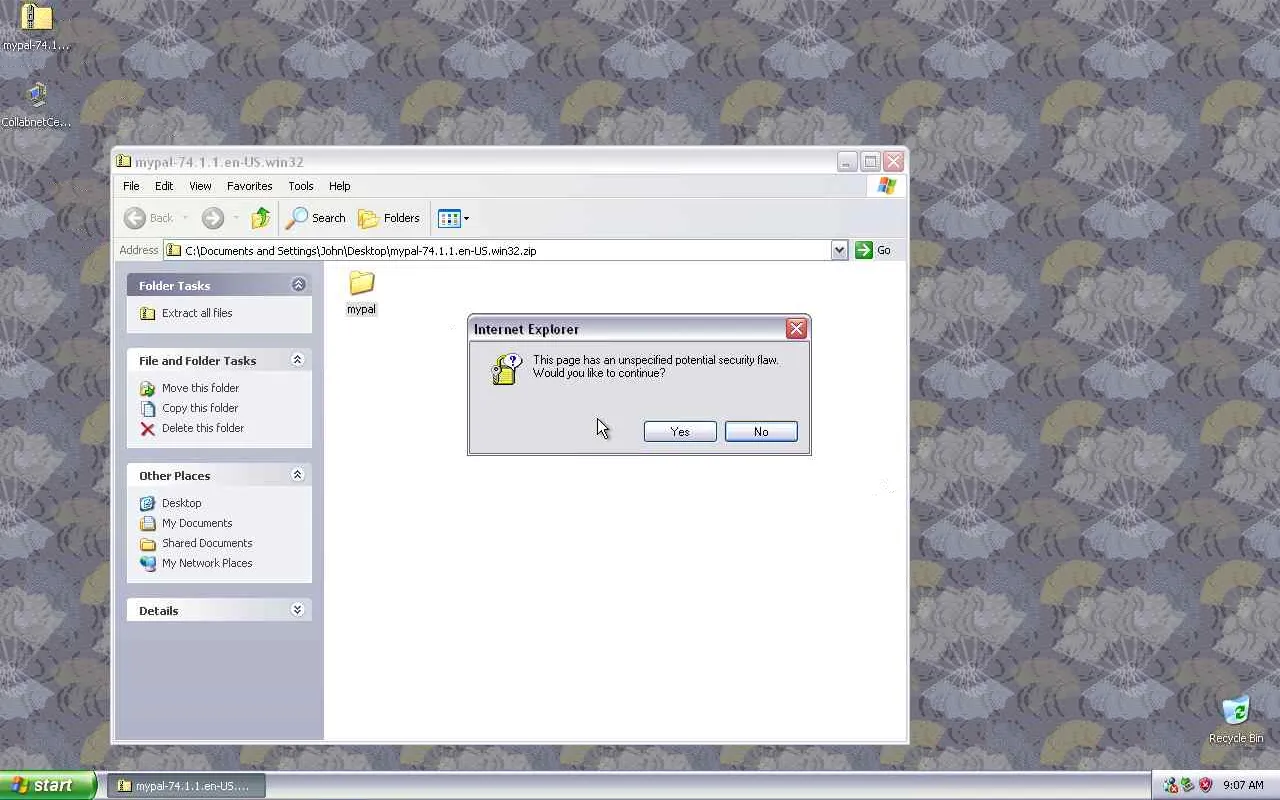Click the Copy this folder icon

[147, 408]
